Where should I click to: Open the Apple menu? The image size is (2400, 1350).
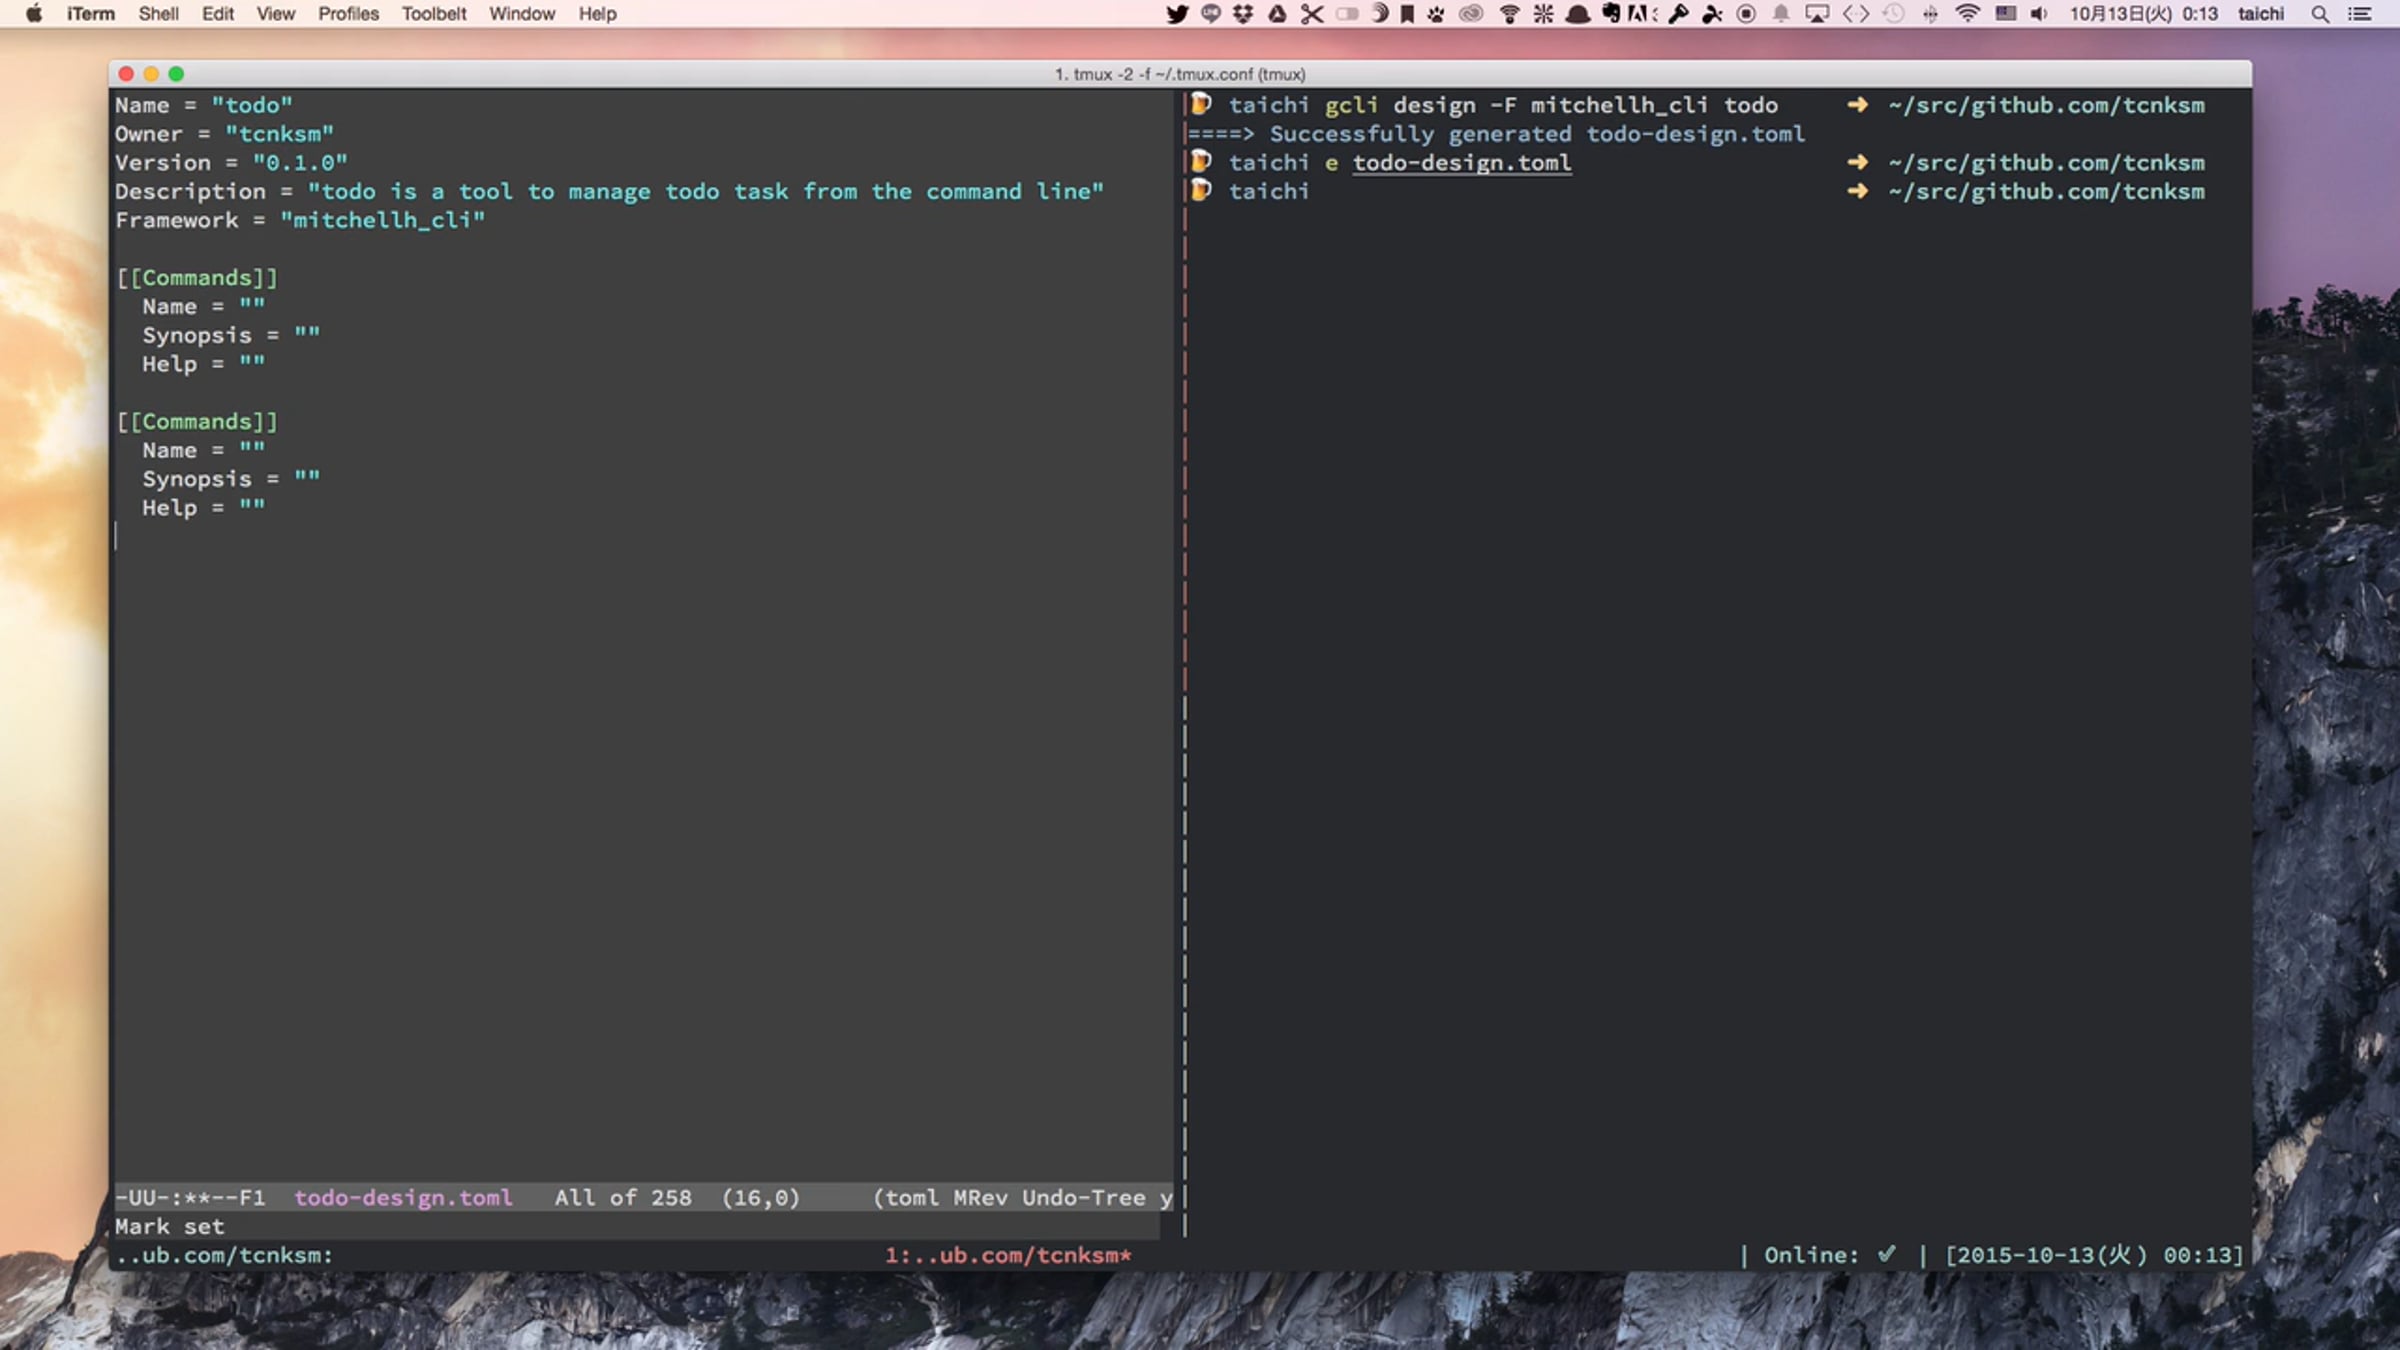(x=34, y=13)
